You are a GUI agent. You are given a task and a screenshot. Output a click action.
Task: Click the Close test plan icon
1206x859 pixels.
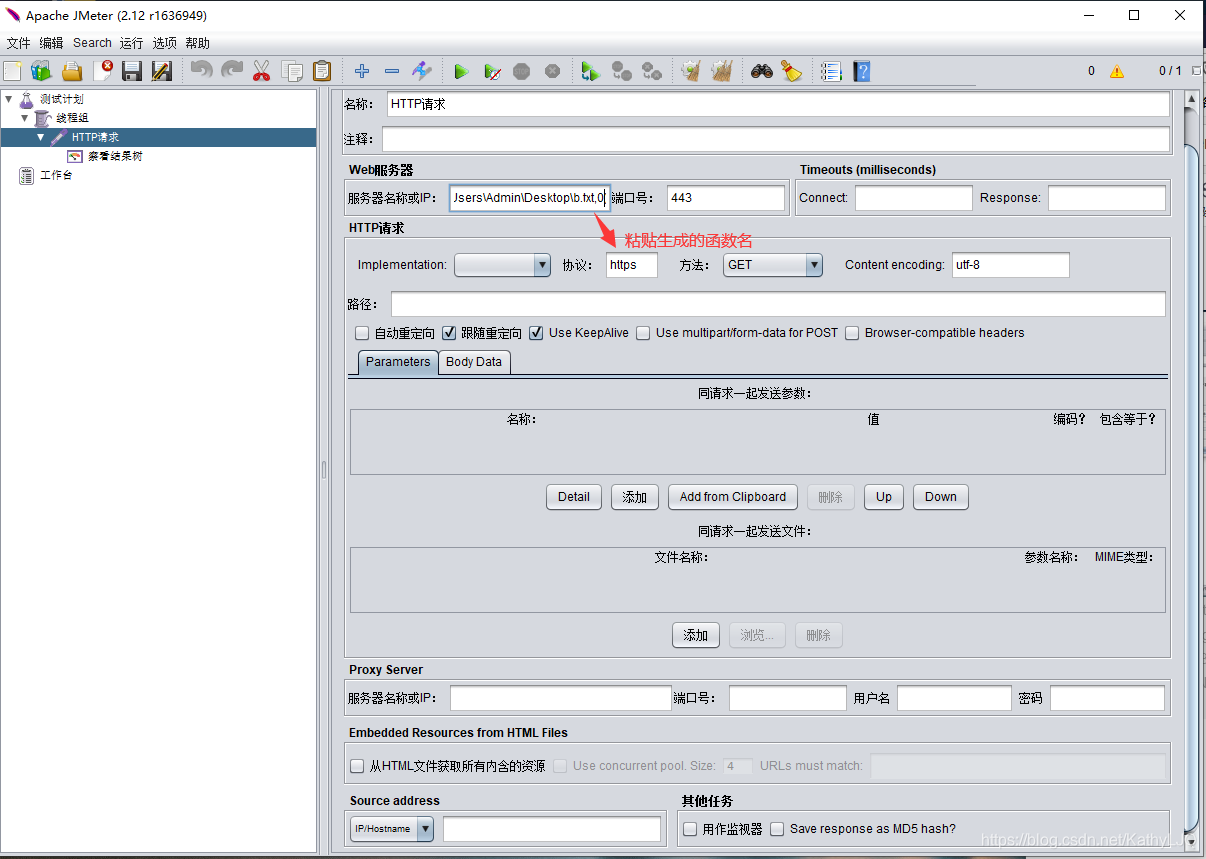point(102,71)
